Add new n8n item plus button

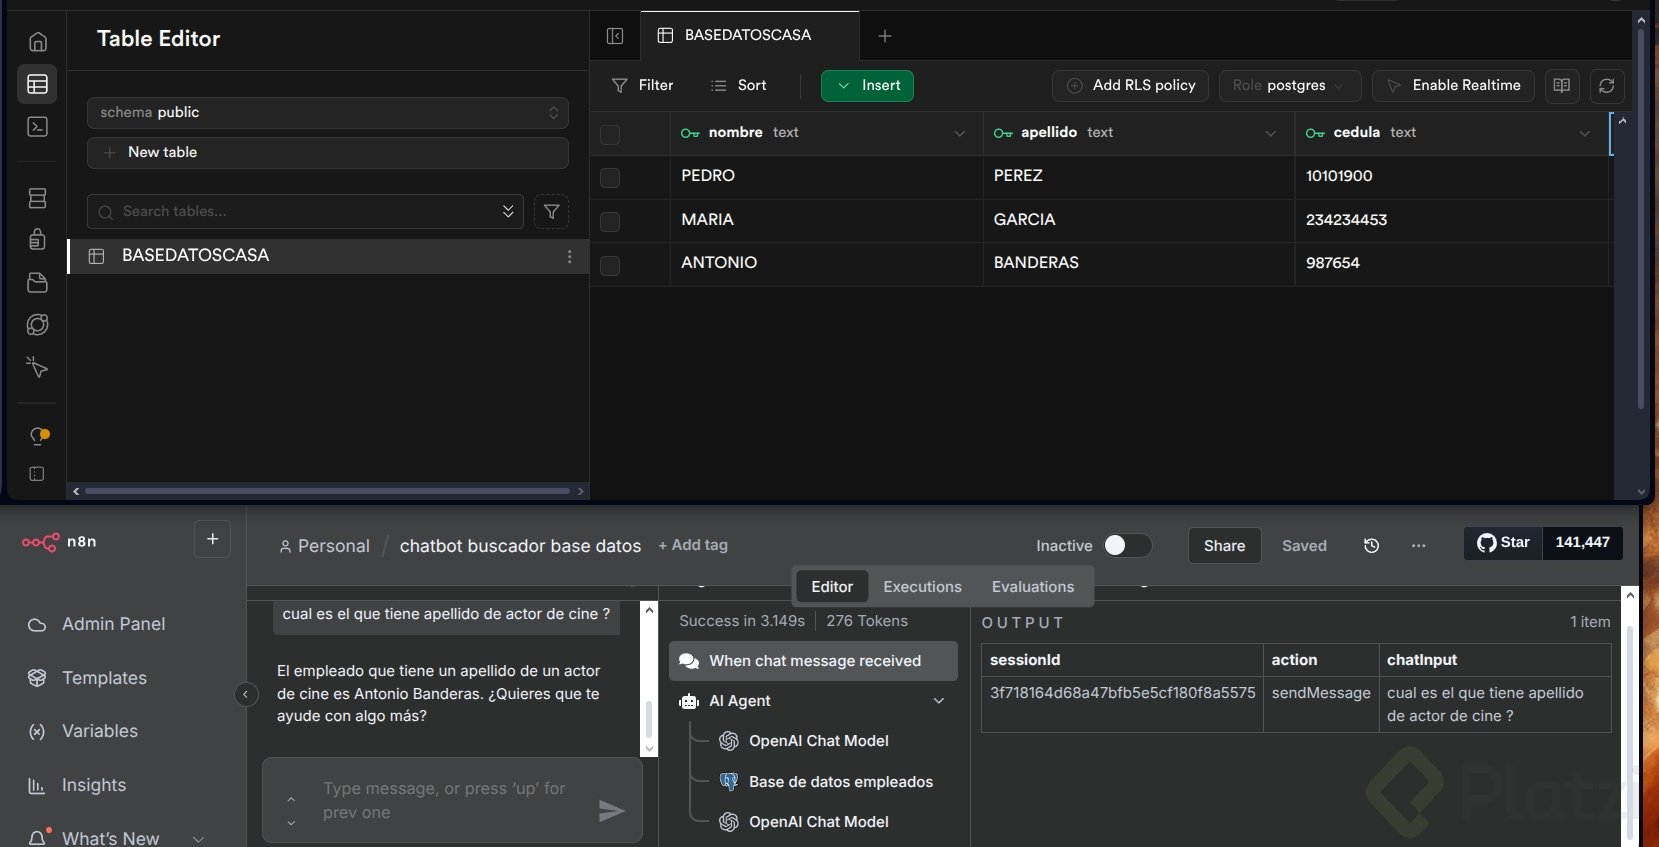point(212,540)
